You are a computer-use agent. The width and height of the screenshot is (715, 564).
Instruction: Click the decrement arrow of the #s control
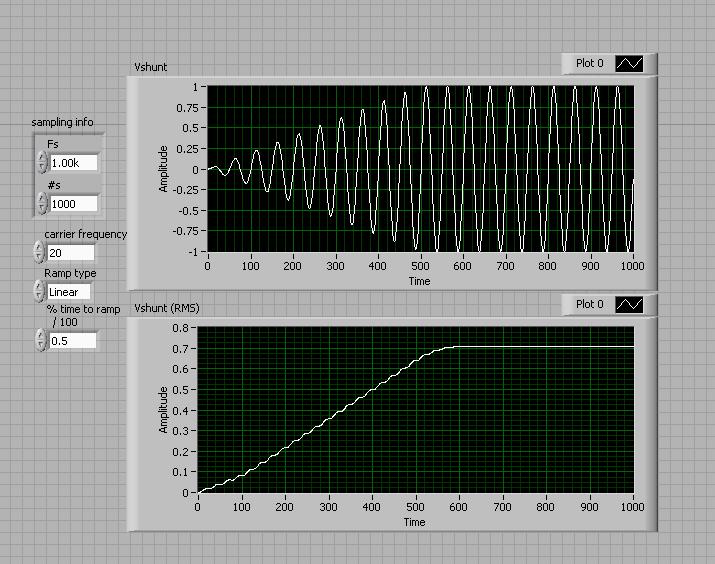point(42,208)
